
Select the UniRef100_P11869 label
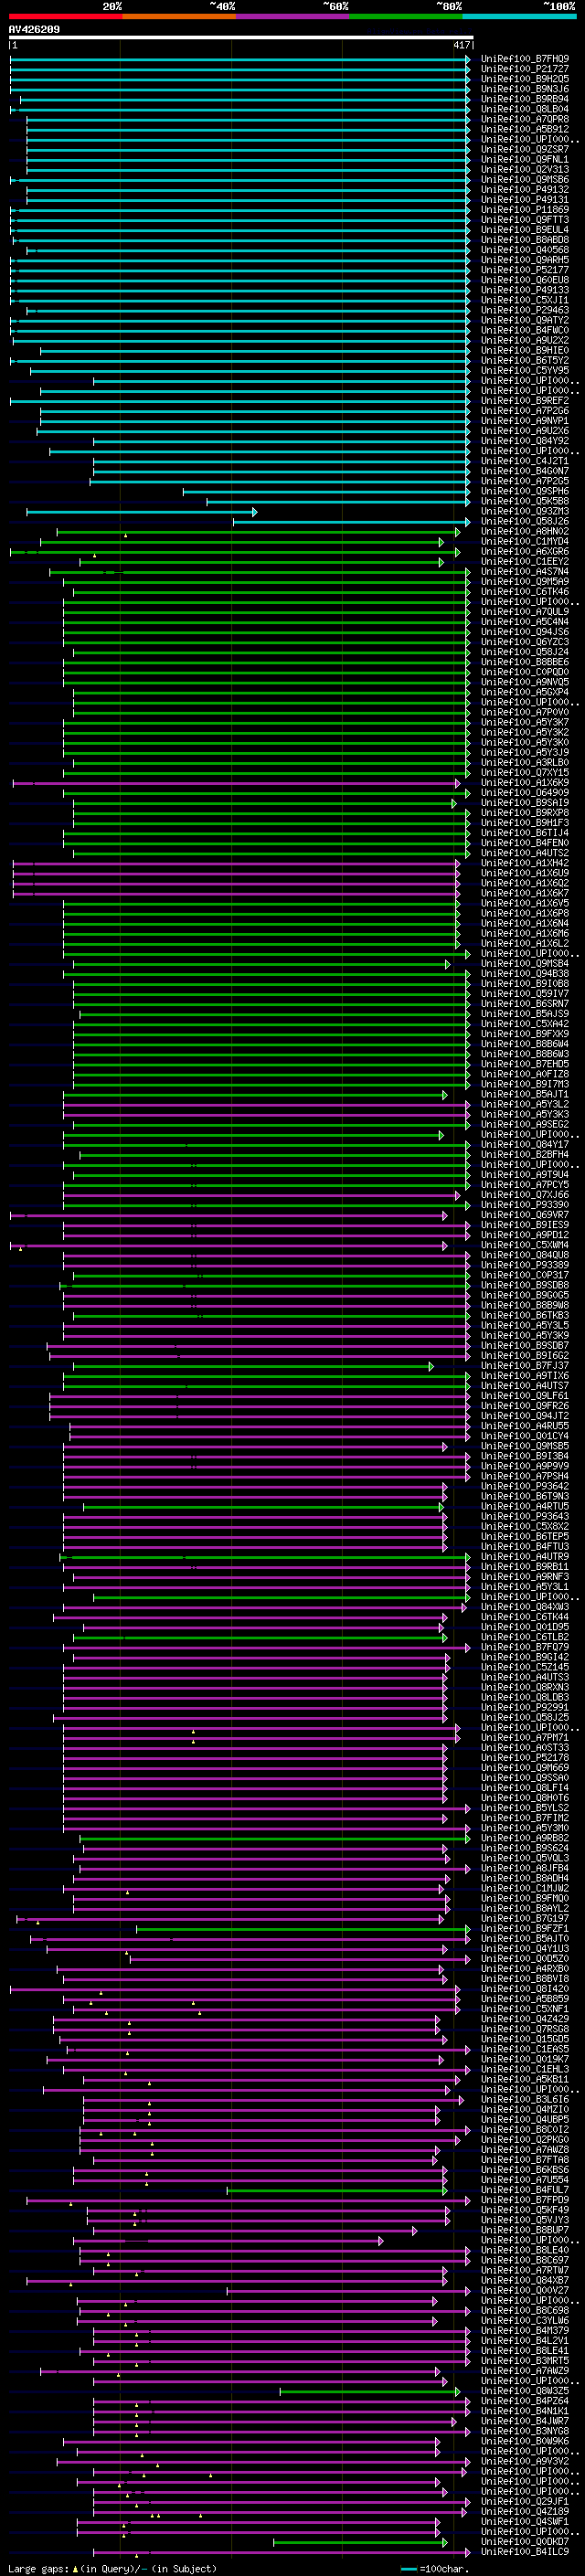coord(525,210)
